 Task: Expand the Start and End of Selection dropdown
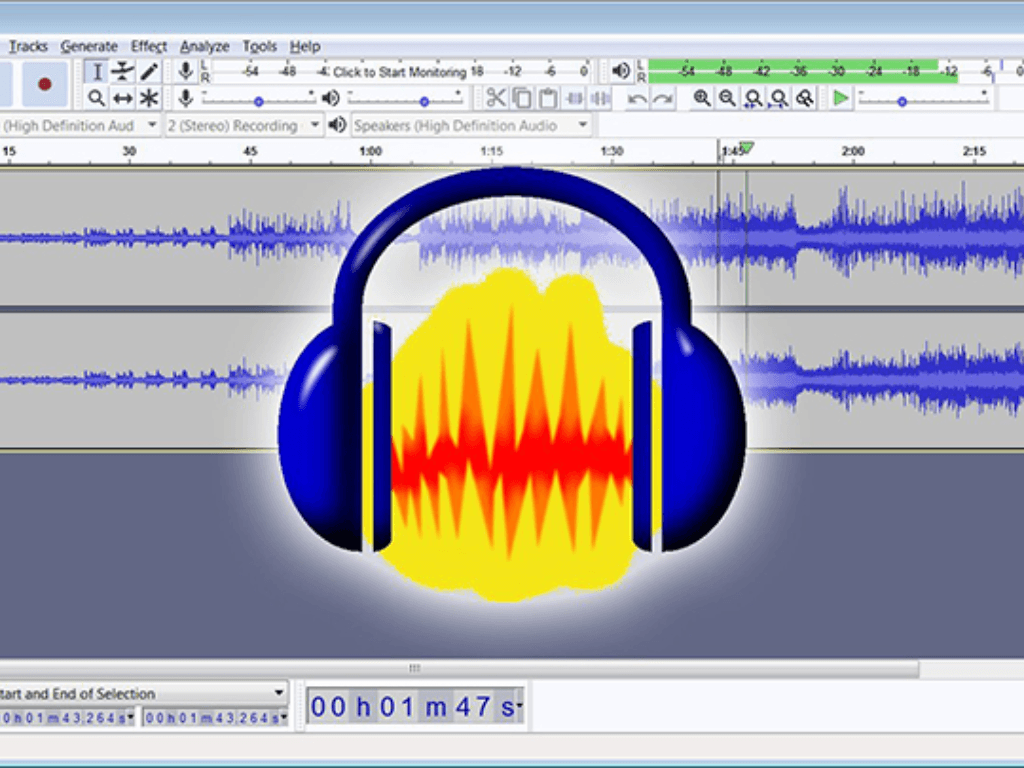pos(279,693)
